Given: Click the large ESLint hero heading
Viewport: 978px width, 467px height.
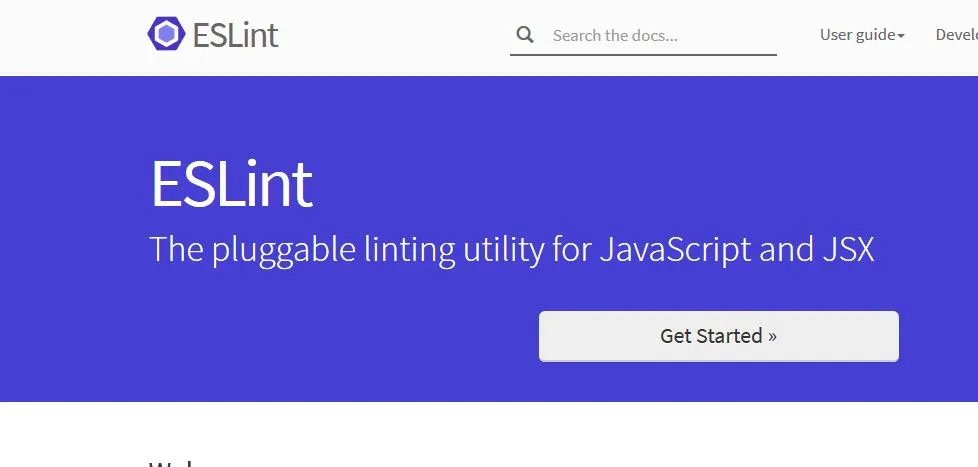Looking at the screenshot, I should tap(231, 183).
